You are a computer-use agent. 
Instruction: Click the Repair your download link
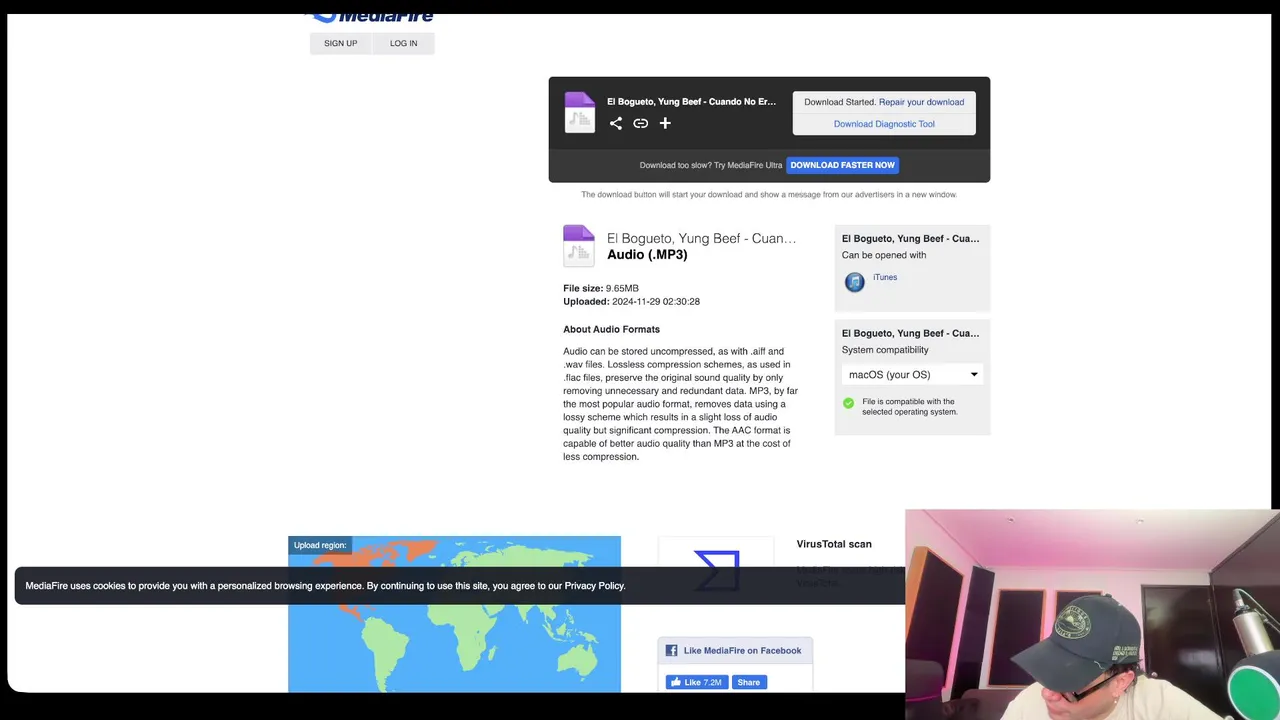click(921, 102)
